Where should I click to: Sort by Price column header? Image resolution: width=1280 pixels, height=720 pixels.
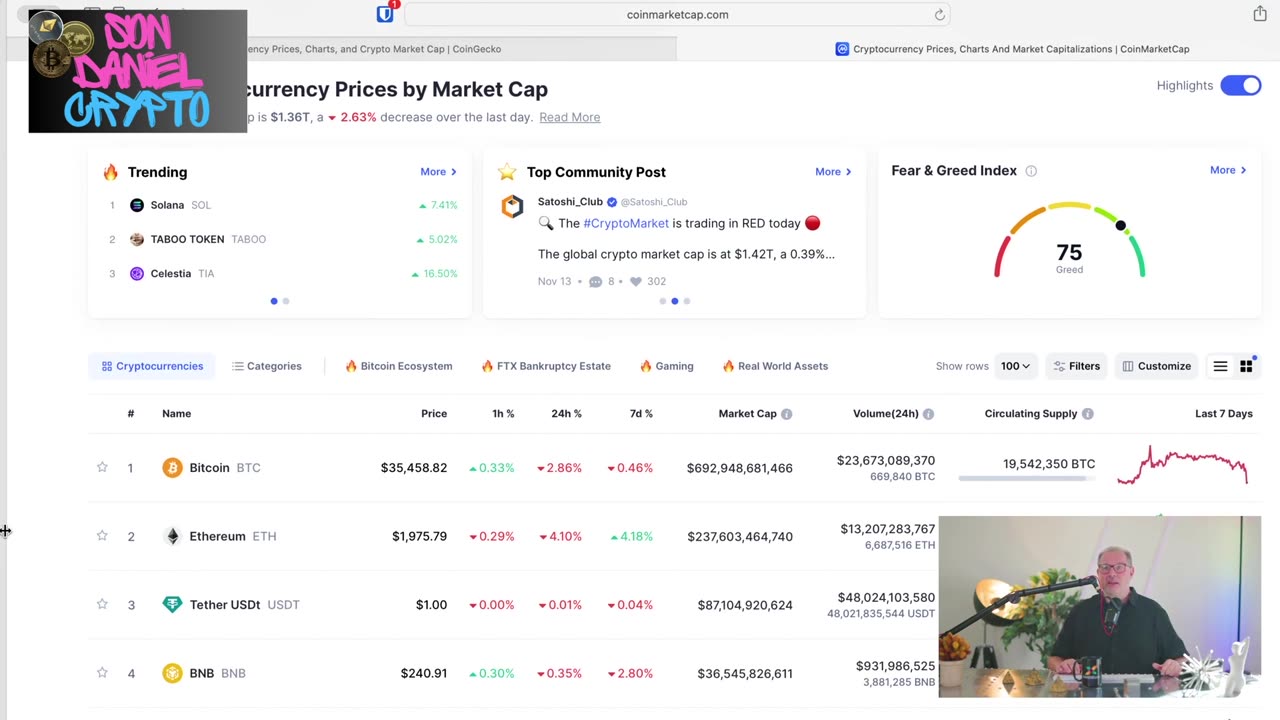[434, 414]
